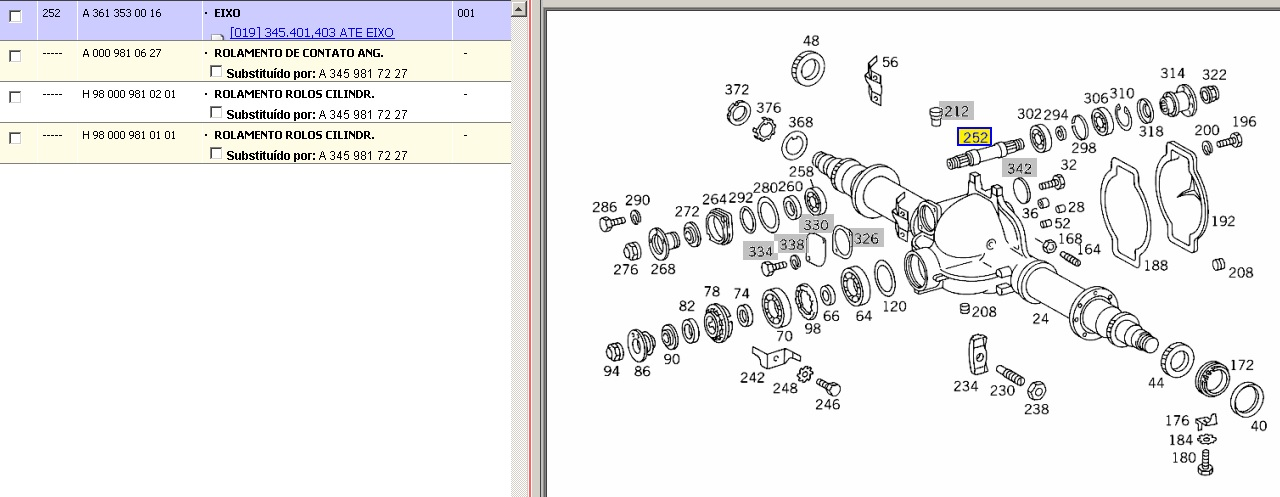Click the divider between list and diagram
This screenshot has height=497, width=1280.
pyautogui.click(x=532, y=250)
